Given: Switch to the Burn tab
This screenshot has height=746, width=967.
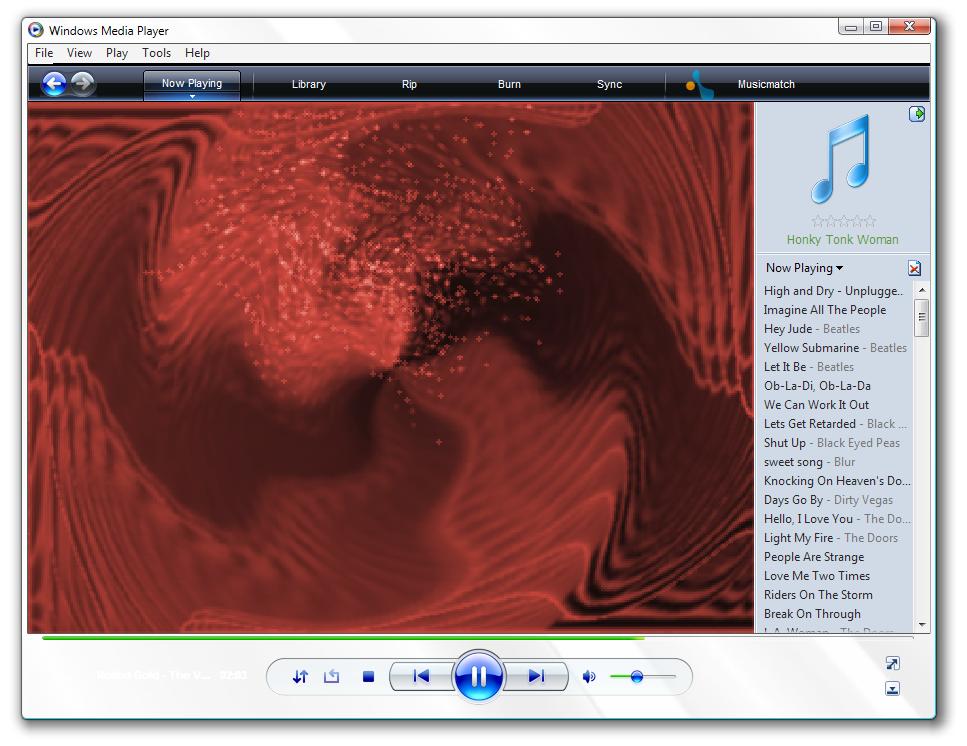Looking at the screenshot, I should pos(509,84).
